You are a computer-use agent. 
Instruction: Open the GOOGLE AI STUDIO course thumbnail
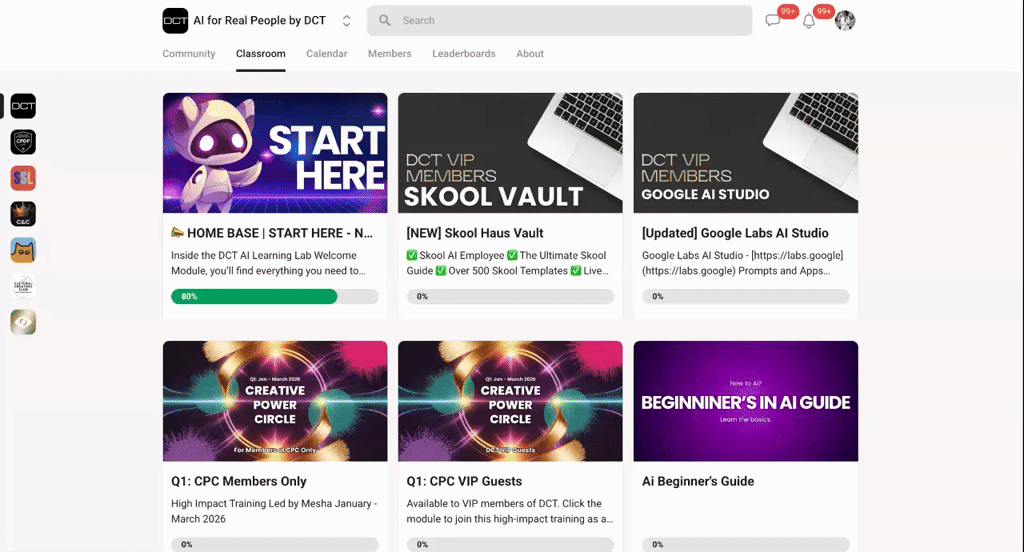[x=746, y=153]
